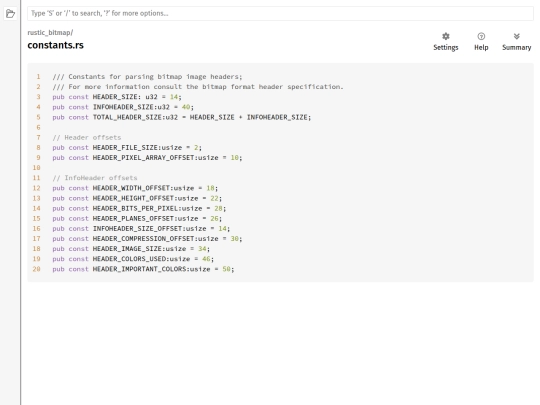This screenshot has width=540, height=405.
Task: Click HEADER_PIXEL_ARRAY_OFFSET constant name
Action: pos(143,157)
